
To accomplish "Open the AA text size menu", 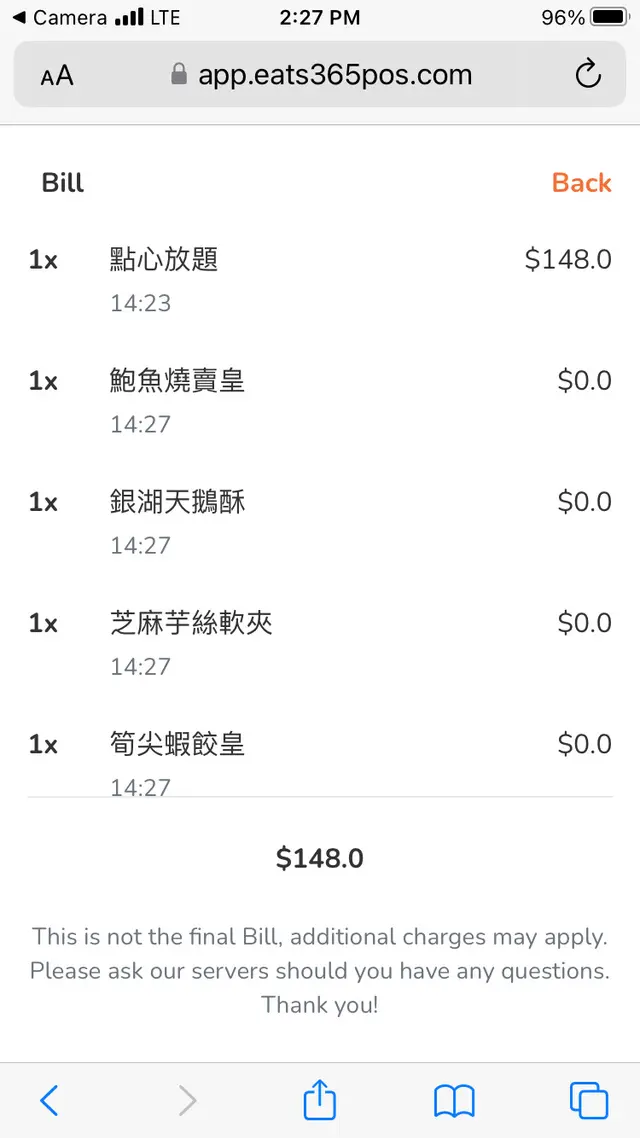I will pos(57,76).
